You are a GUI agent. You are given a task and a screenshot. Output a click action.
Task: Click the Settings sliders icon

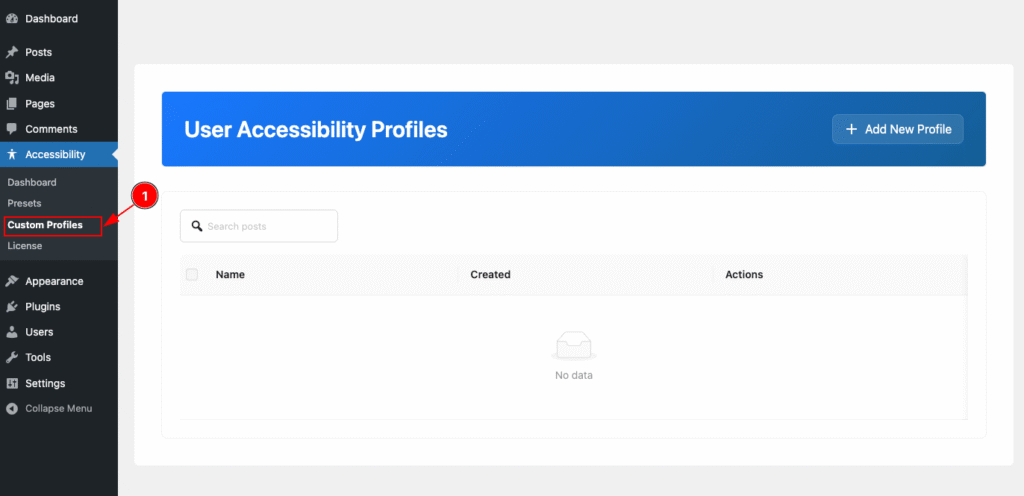point(12,383)
